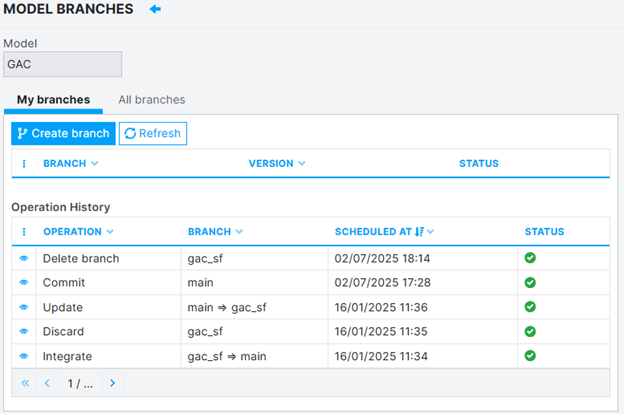This screenshot has width=624, height=414.
Task: Click date '16/01/2025 11:36'
Action: click(x=381, y=307)
